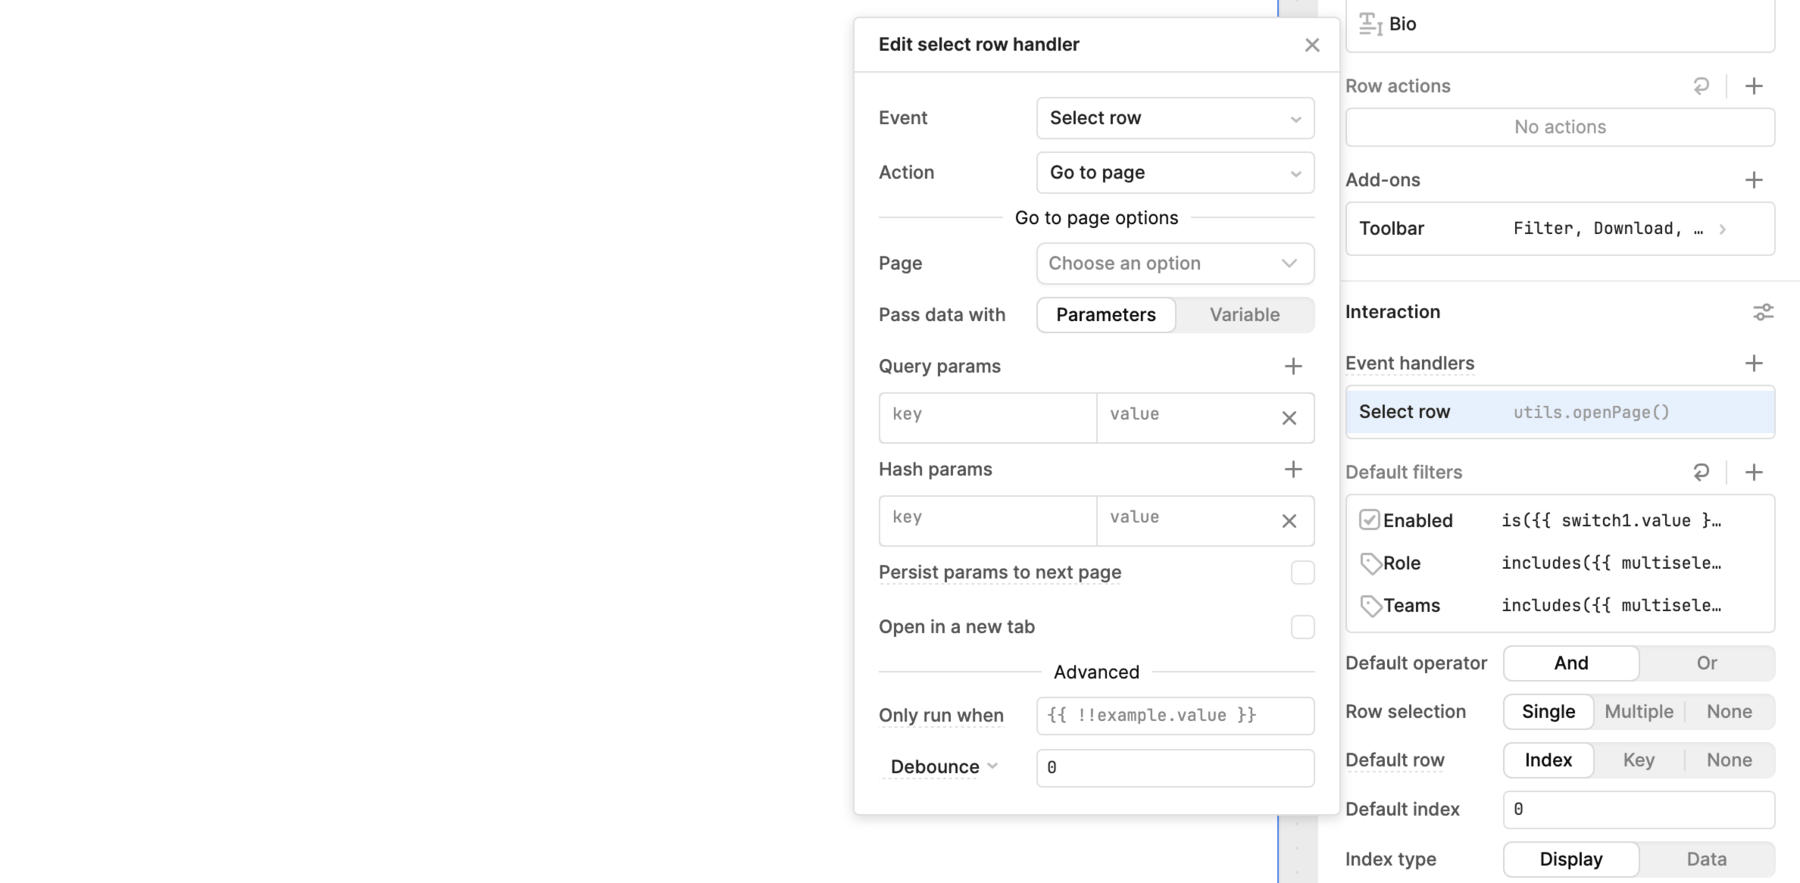The image size is (1800, 883).
Task: Reset Default filters with the revert icon
Action: (1701, 472)
